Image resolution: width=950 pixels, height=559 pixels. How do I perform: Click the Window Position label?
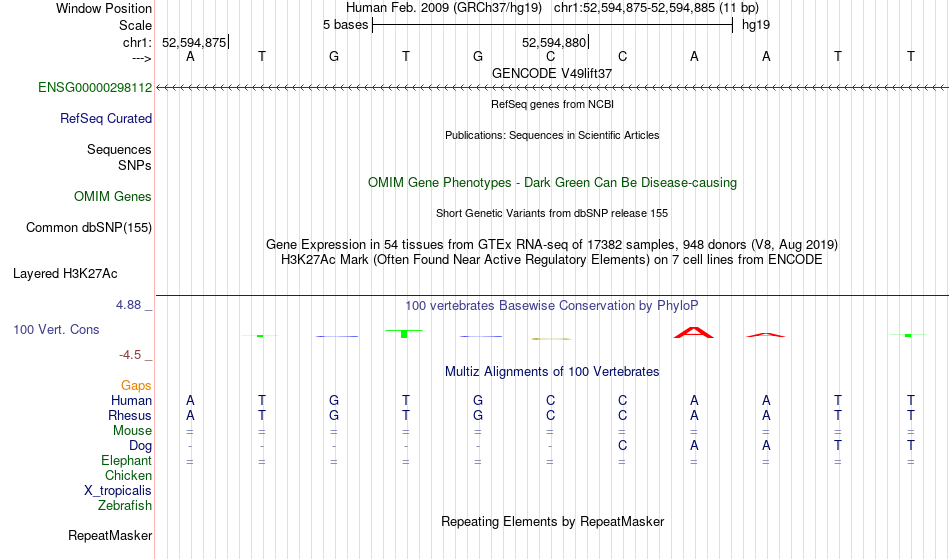click(x=104, y=8)
